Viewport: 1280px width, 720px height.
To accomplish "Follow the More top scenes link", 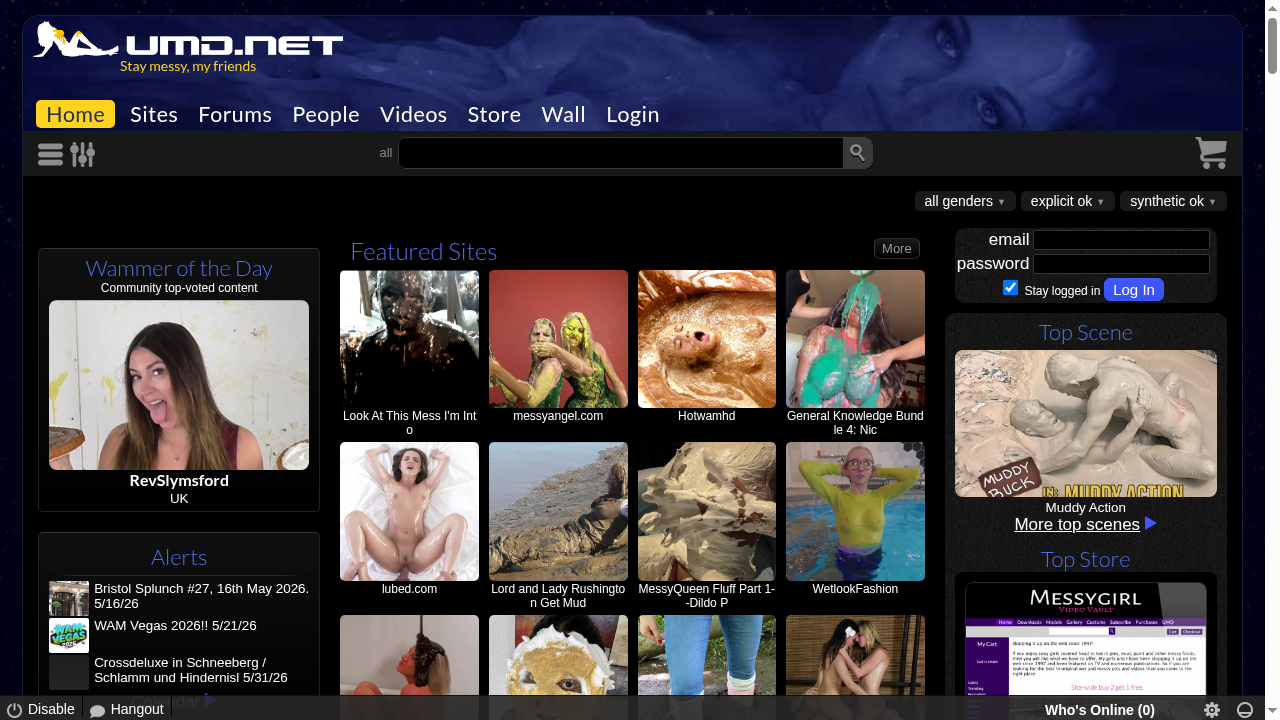I will click(1078, 523).
